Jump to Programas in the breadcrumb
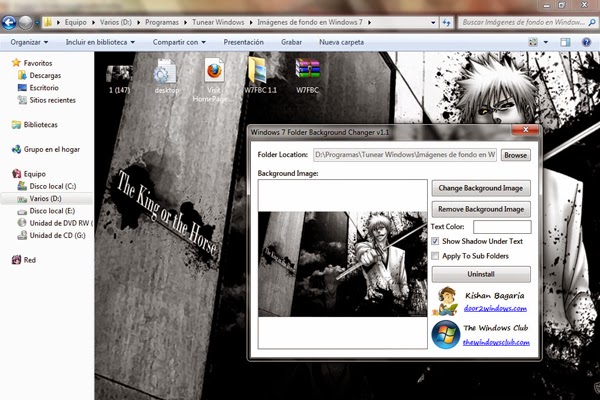 pos(162,23)
